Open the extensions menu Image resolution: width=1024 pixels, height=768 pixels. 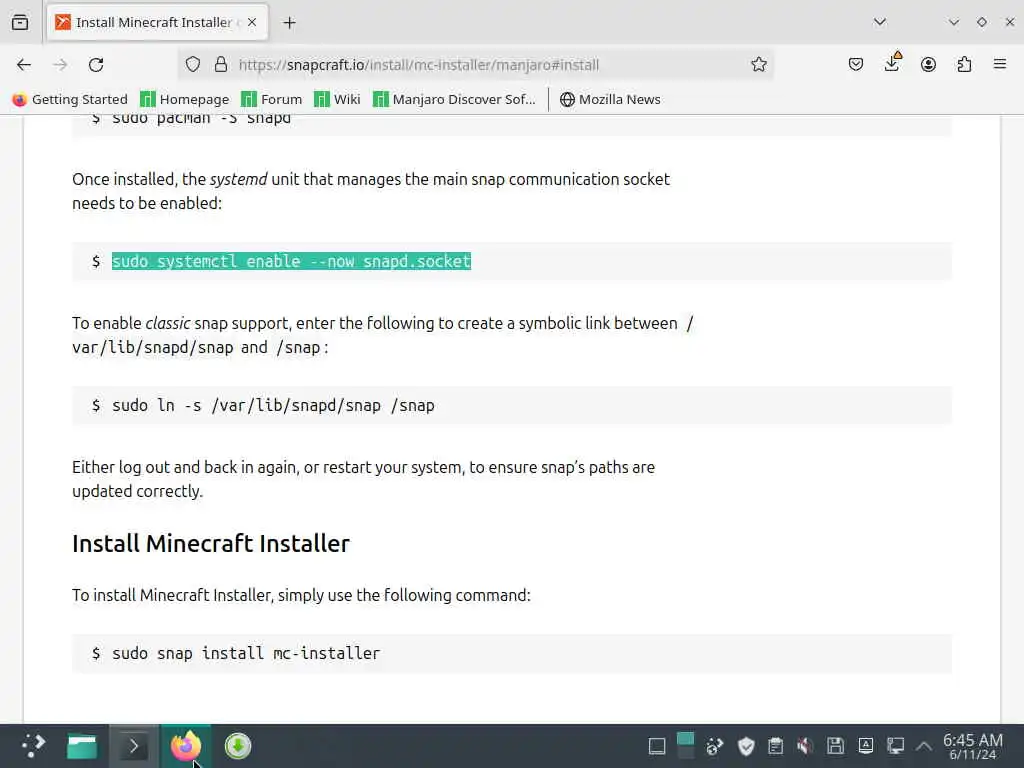point(964,65)
